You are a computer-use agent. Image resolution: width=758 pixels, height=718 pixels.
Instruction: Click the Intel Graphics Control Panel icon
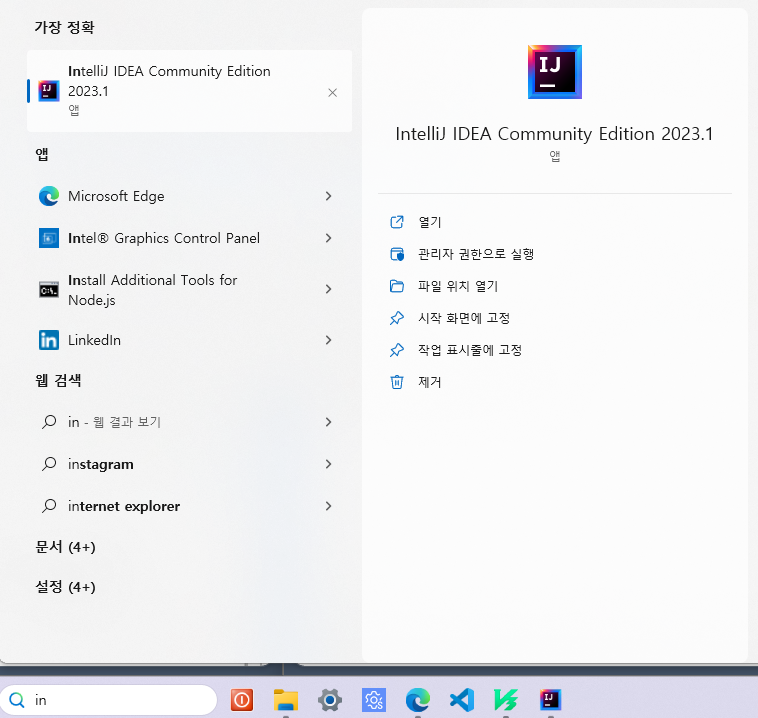click(x=49, y=238)
